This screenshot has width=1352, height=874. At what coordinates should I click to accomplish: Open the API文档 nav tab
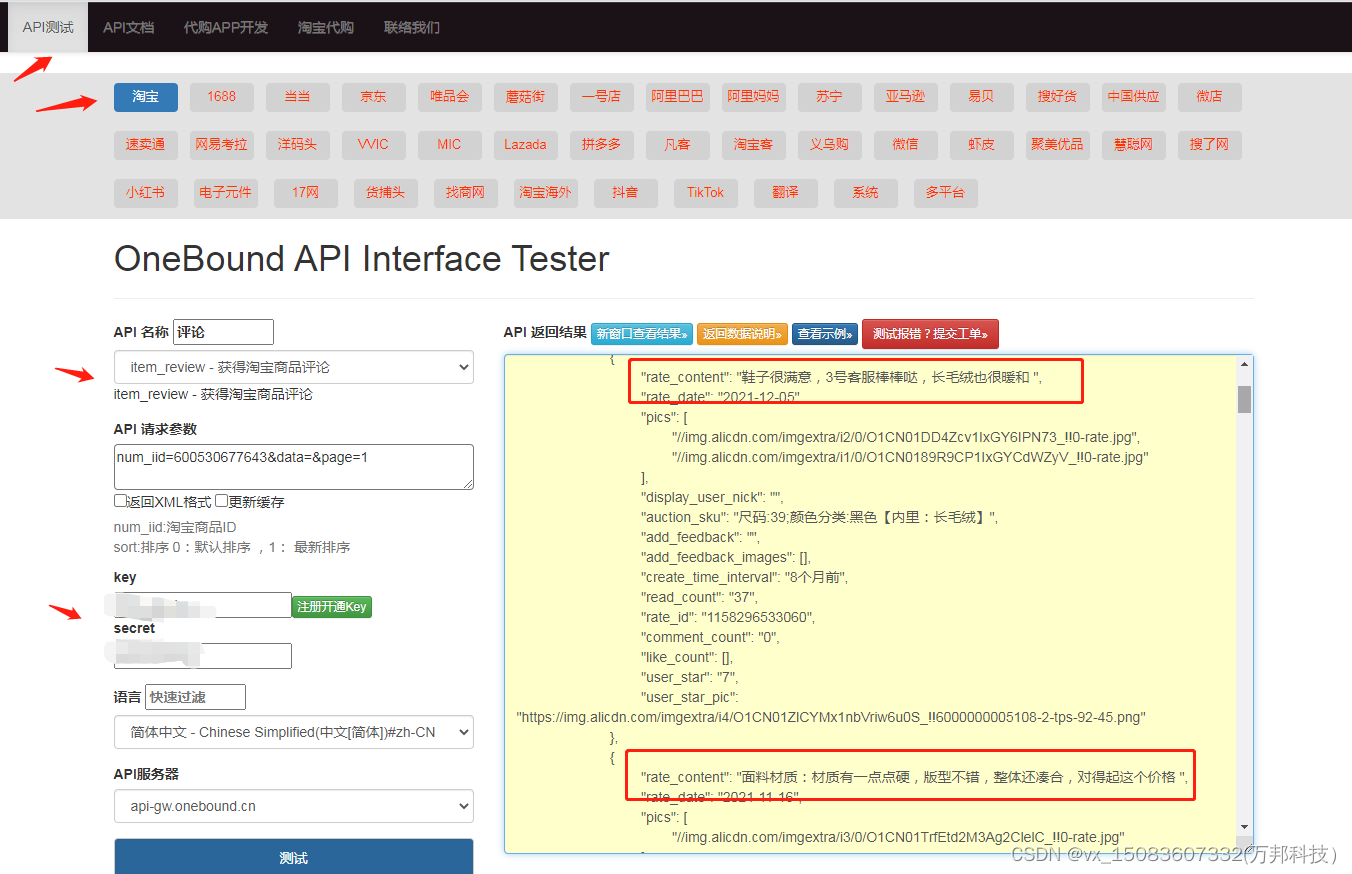point(128,27)
